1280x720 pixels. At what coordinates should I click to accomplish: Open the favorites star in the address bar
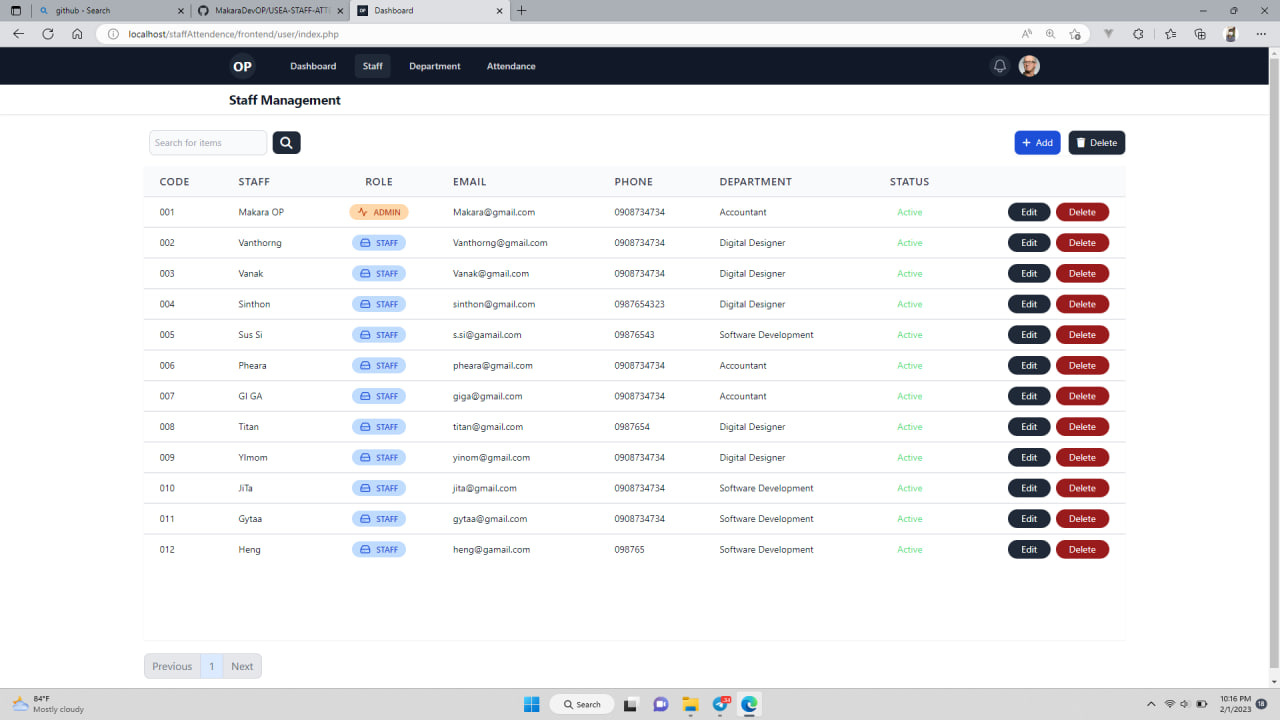coord(1076,33)
